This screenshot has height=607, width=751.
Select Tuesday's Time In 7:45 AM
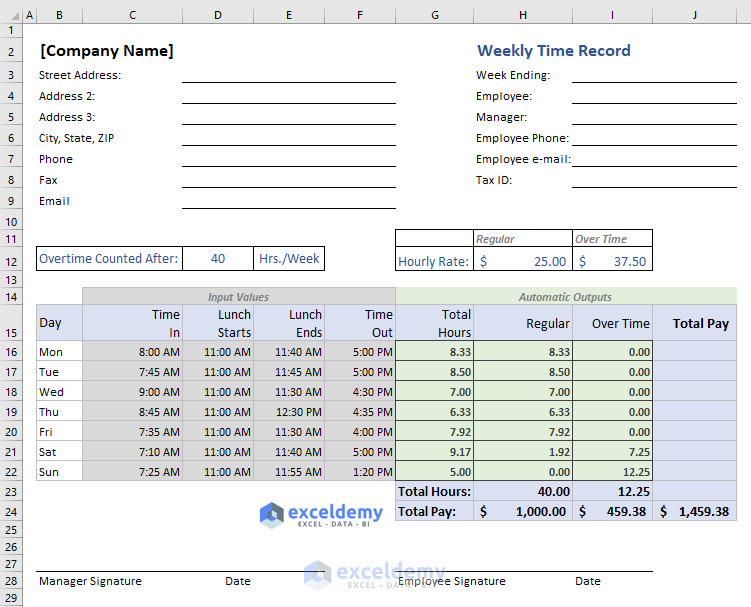point(132,372)
